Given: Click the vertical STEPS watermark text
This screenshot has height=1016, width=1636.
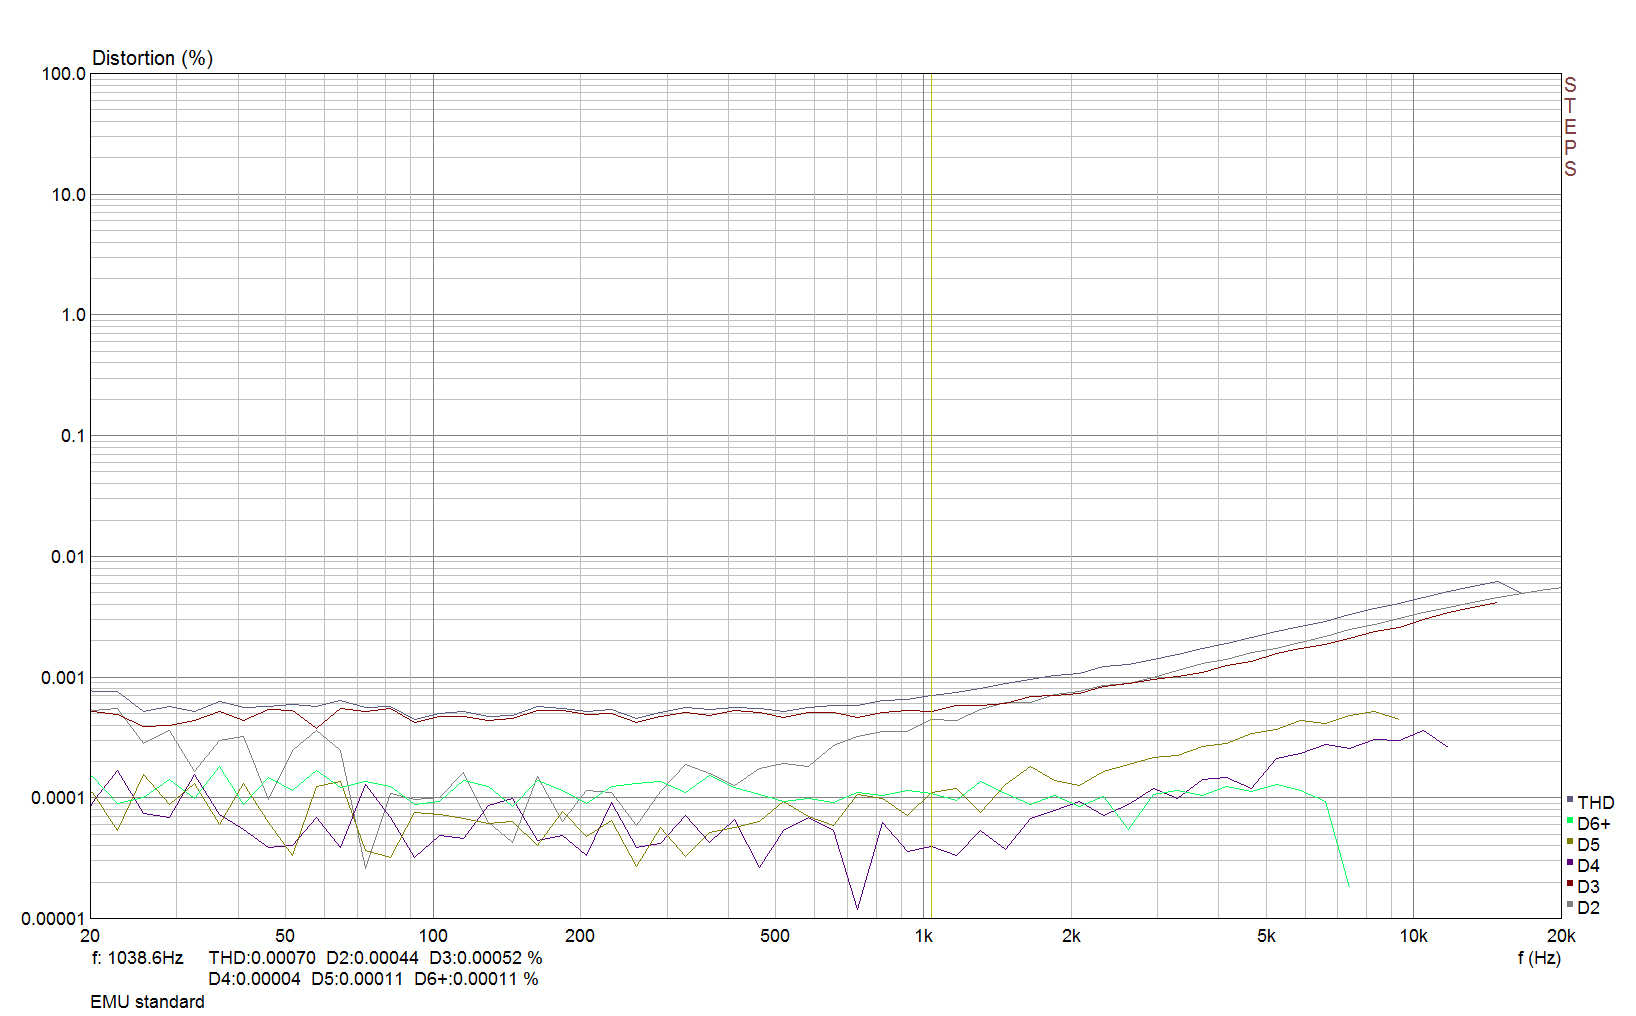Looking at the screenshot, I should (1570, 127).
